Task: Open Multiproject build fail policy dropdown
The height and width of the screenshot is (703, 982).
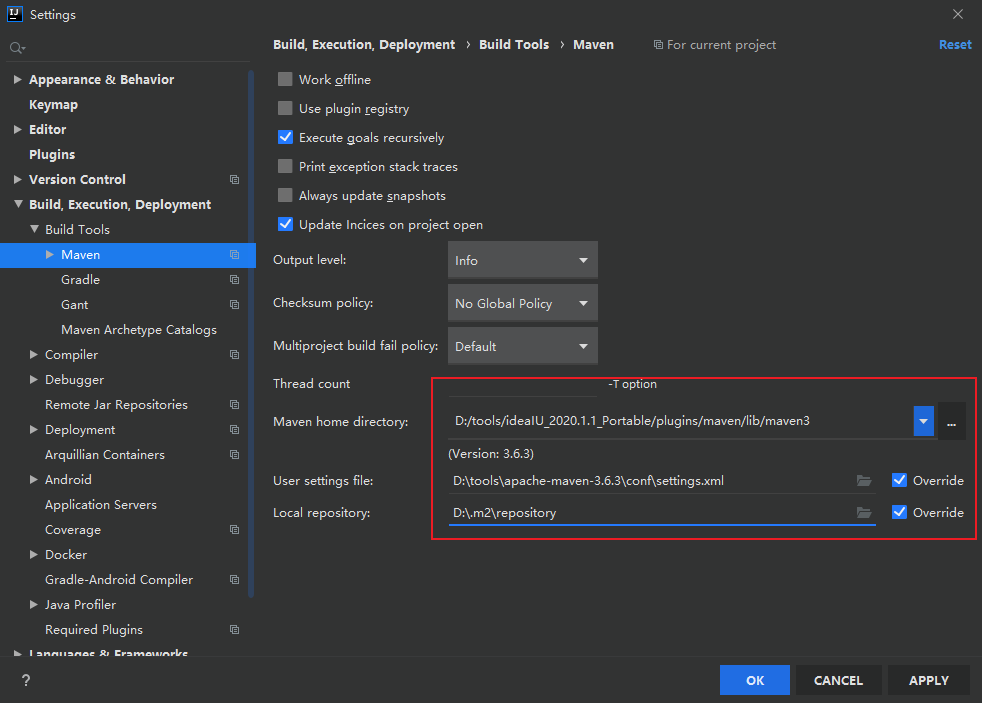Action: pos(522,346)
